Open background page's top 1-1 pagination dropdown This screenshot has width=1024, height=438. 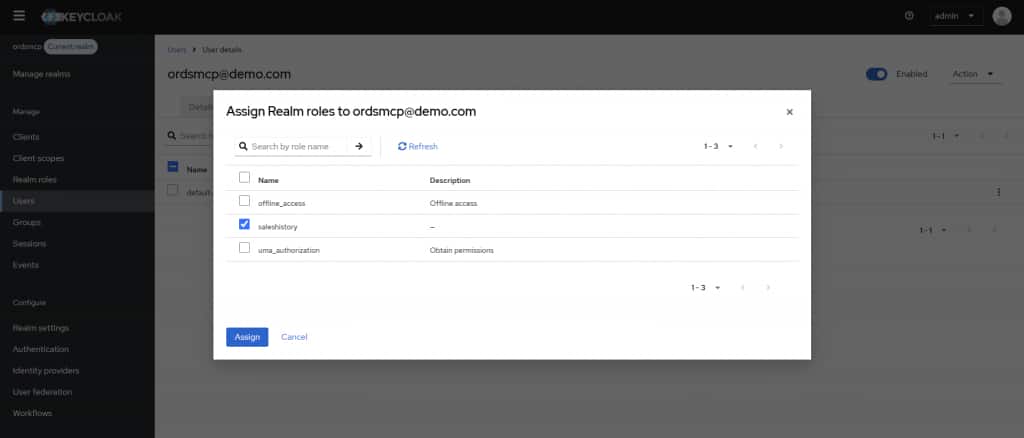coord(946,136)
